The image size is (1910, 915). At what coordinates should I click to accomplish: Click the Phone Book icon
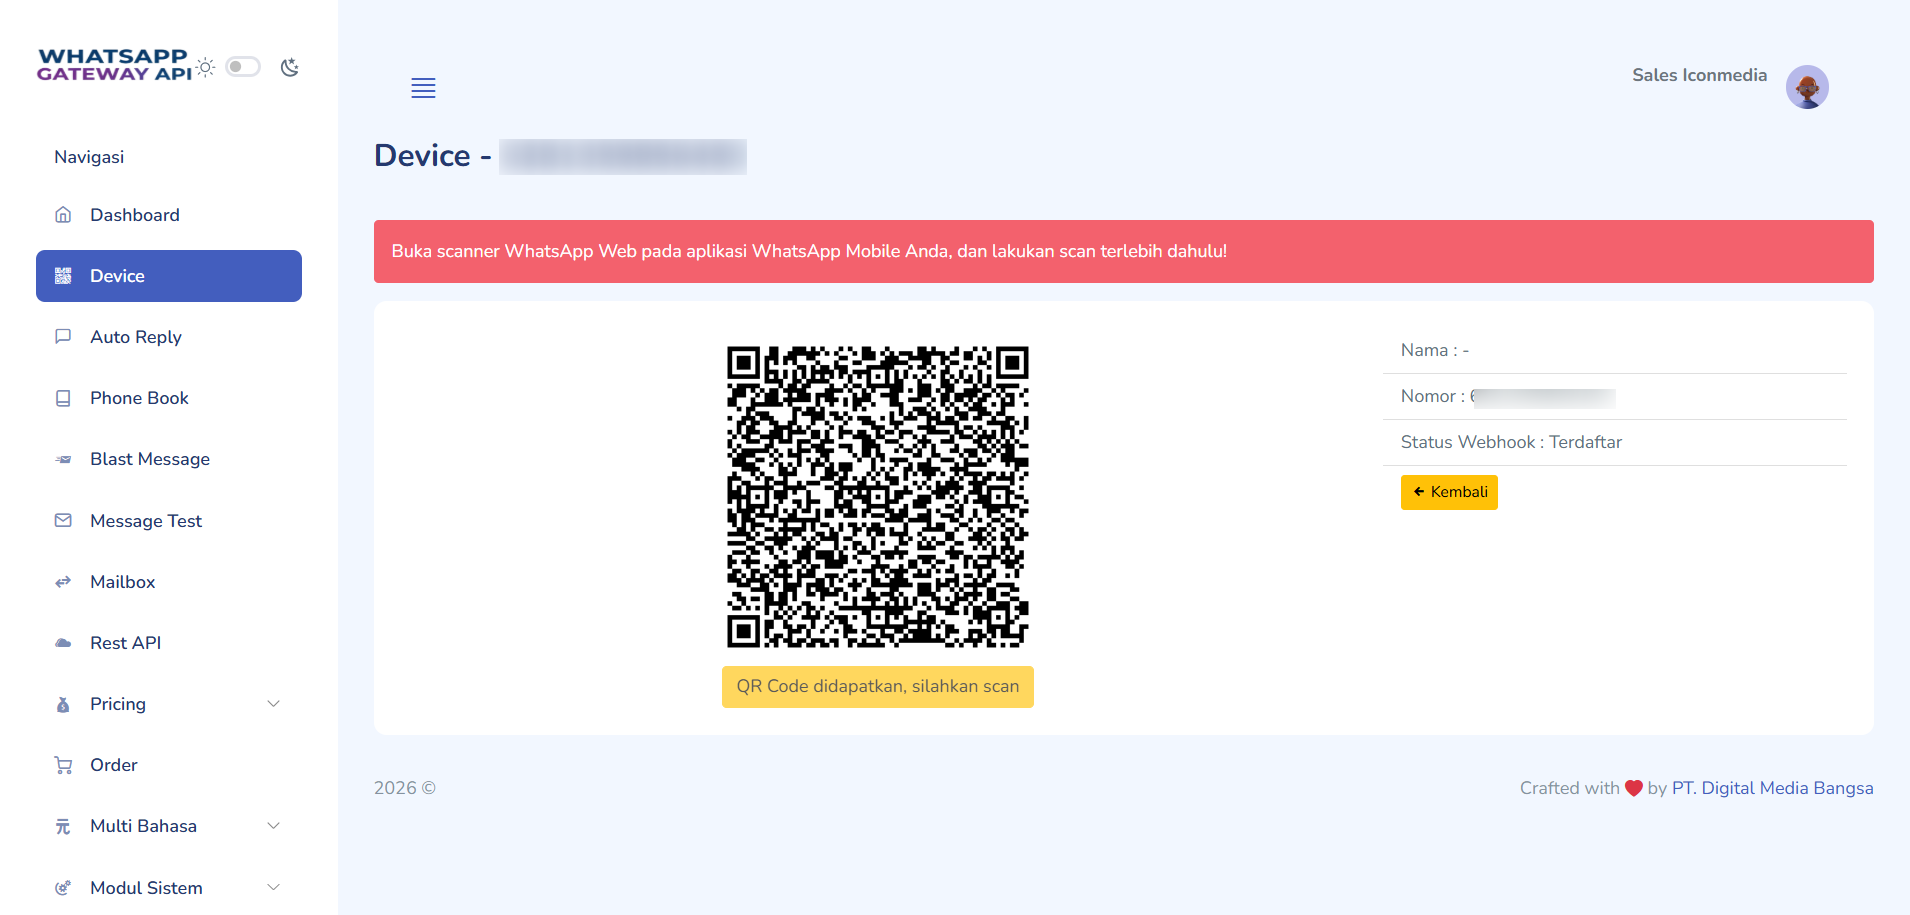click(x=63, y=398)
